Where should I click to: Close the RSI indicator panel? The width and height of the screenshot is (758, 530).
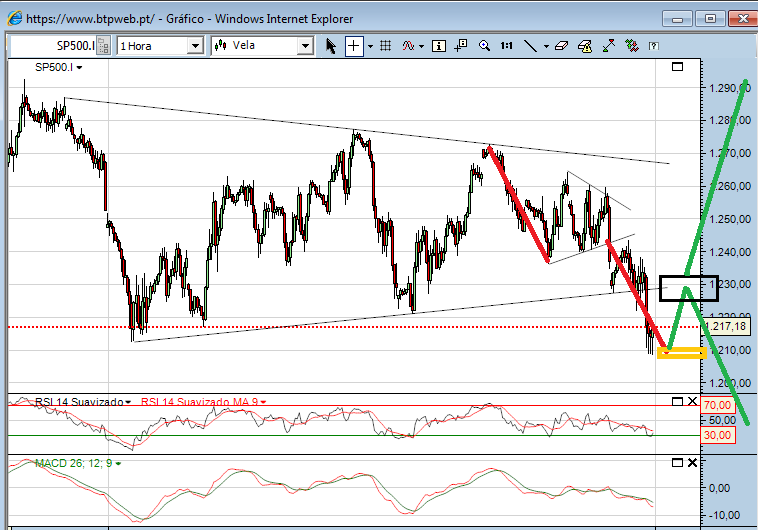(692, 401)
